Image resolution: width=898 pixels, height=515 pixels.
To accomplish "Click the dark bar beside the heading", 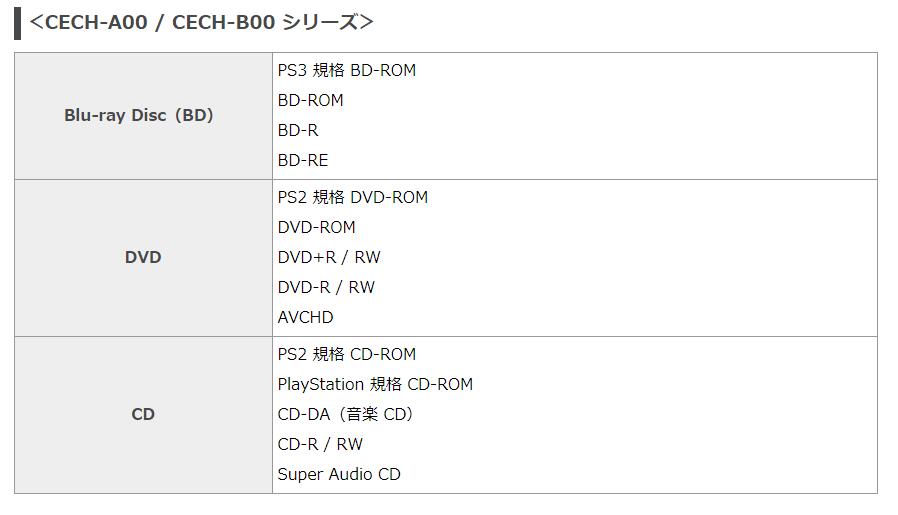I will click(17, 22).
